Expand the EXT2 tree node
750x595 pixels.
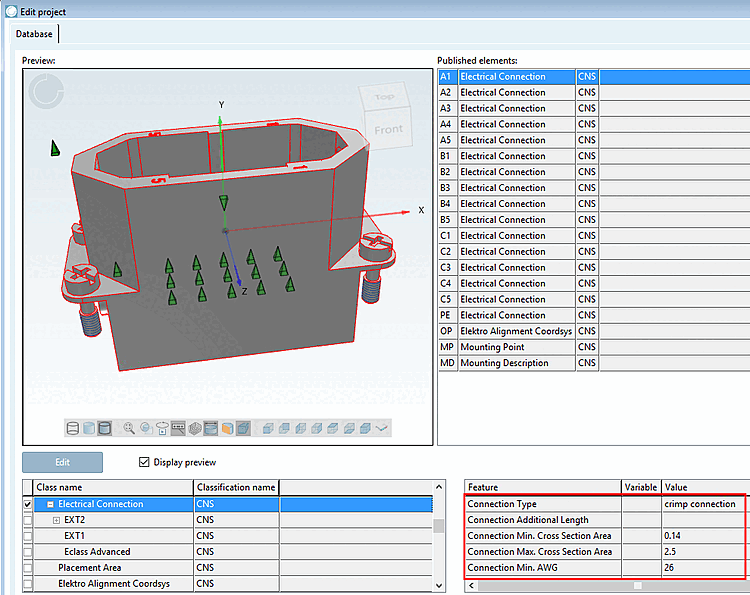56,520
